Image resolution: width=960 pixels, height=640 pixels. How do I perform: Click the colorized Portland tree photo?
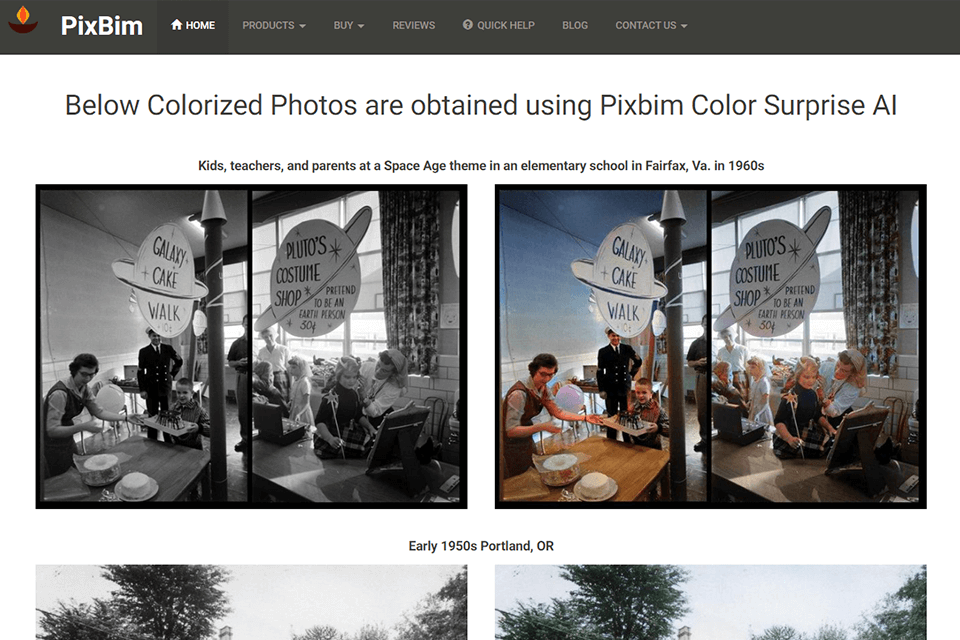click(710, 602)
